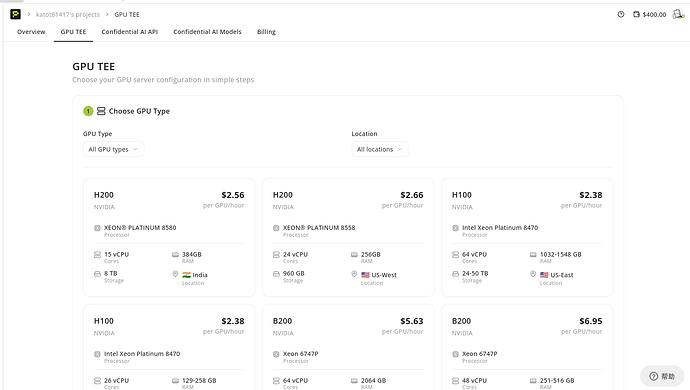Click the India flag location icon
690x390 pixels.
187,275
